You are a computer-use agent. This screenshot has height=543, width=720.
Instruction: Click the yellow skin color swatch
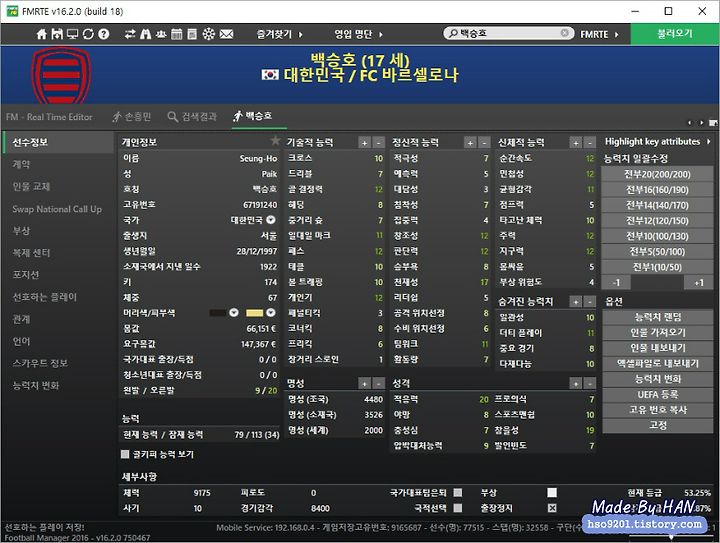[254, 313]
